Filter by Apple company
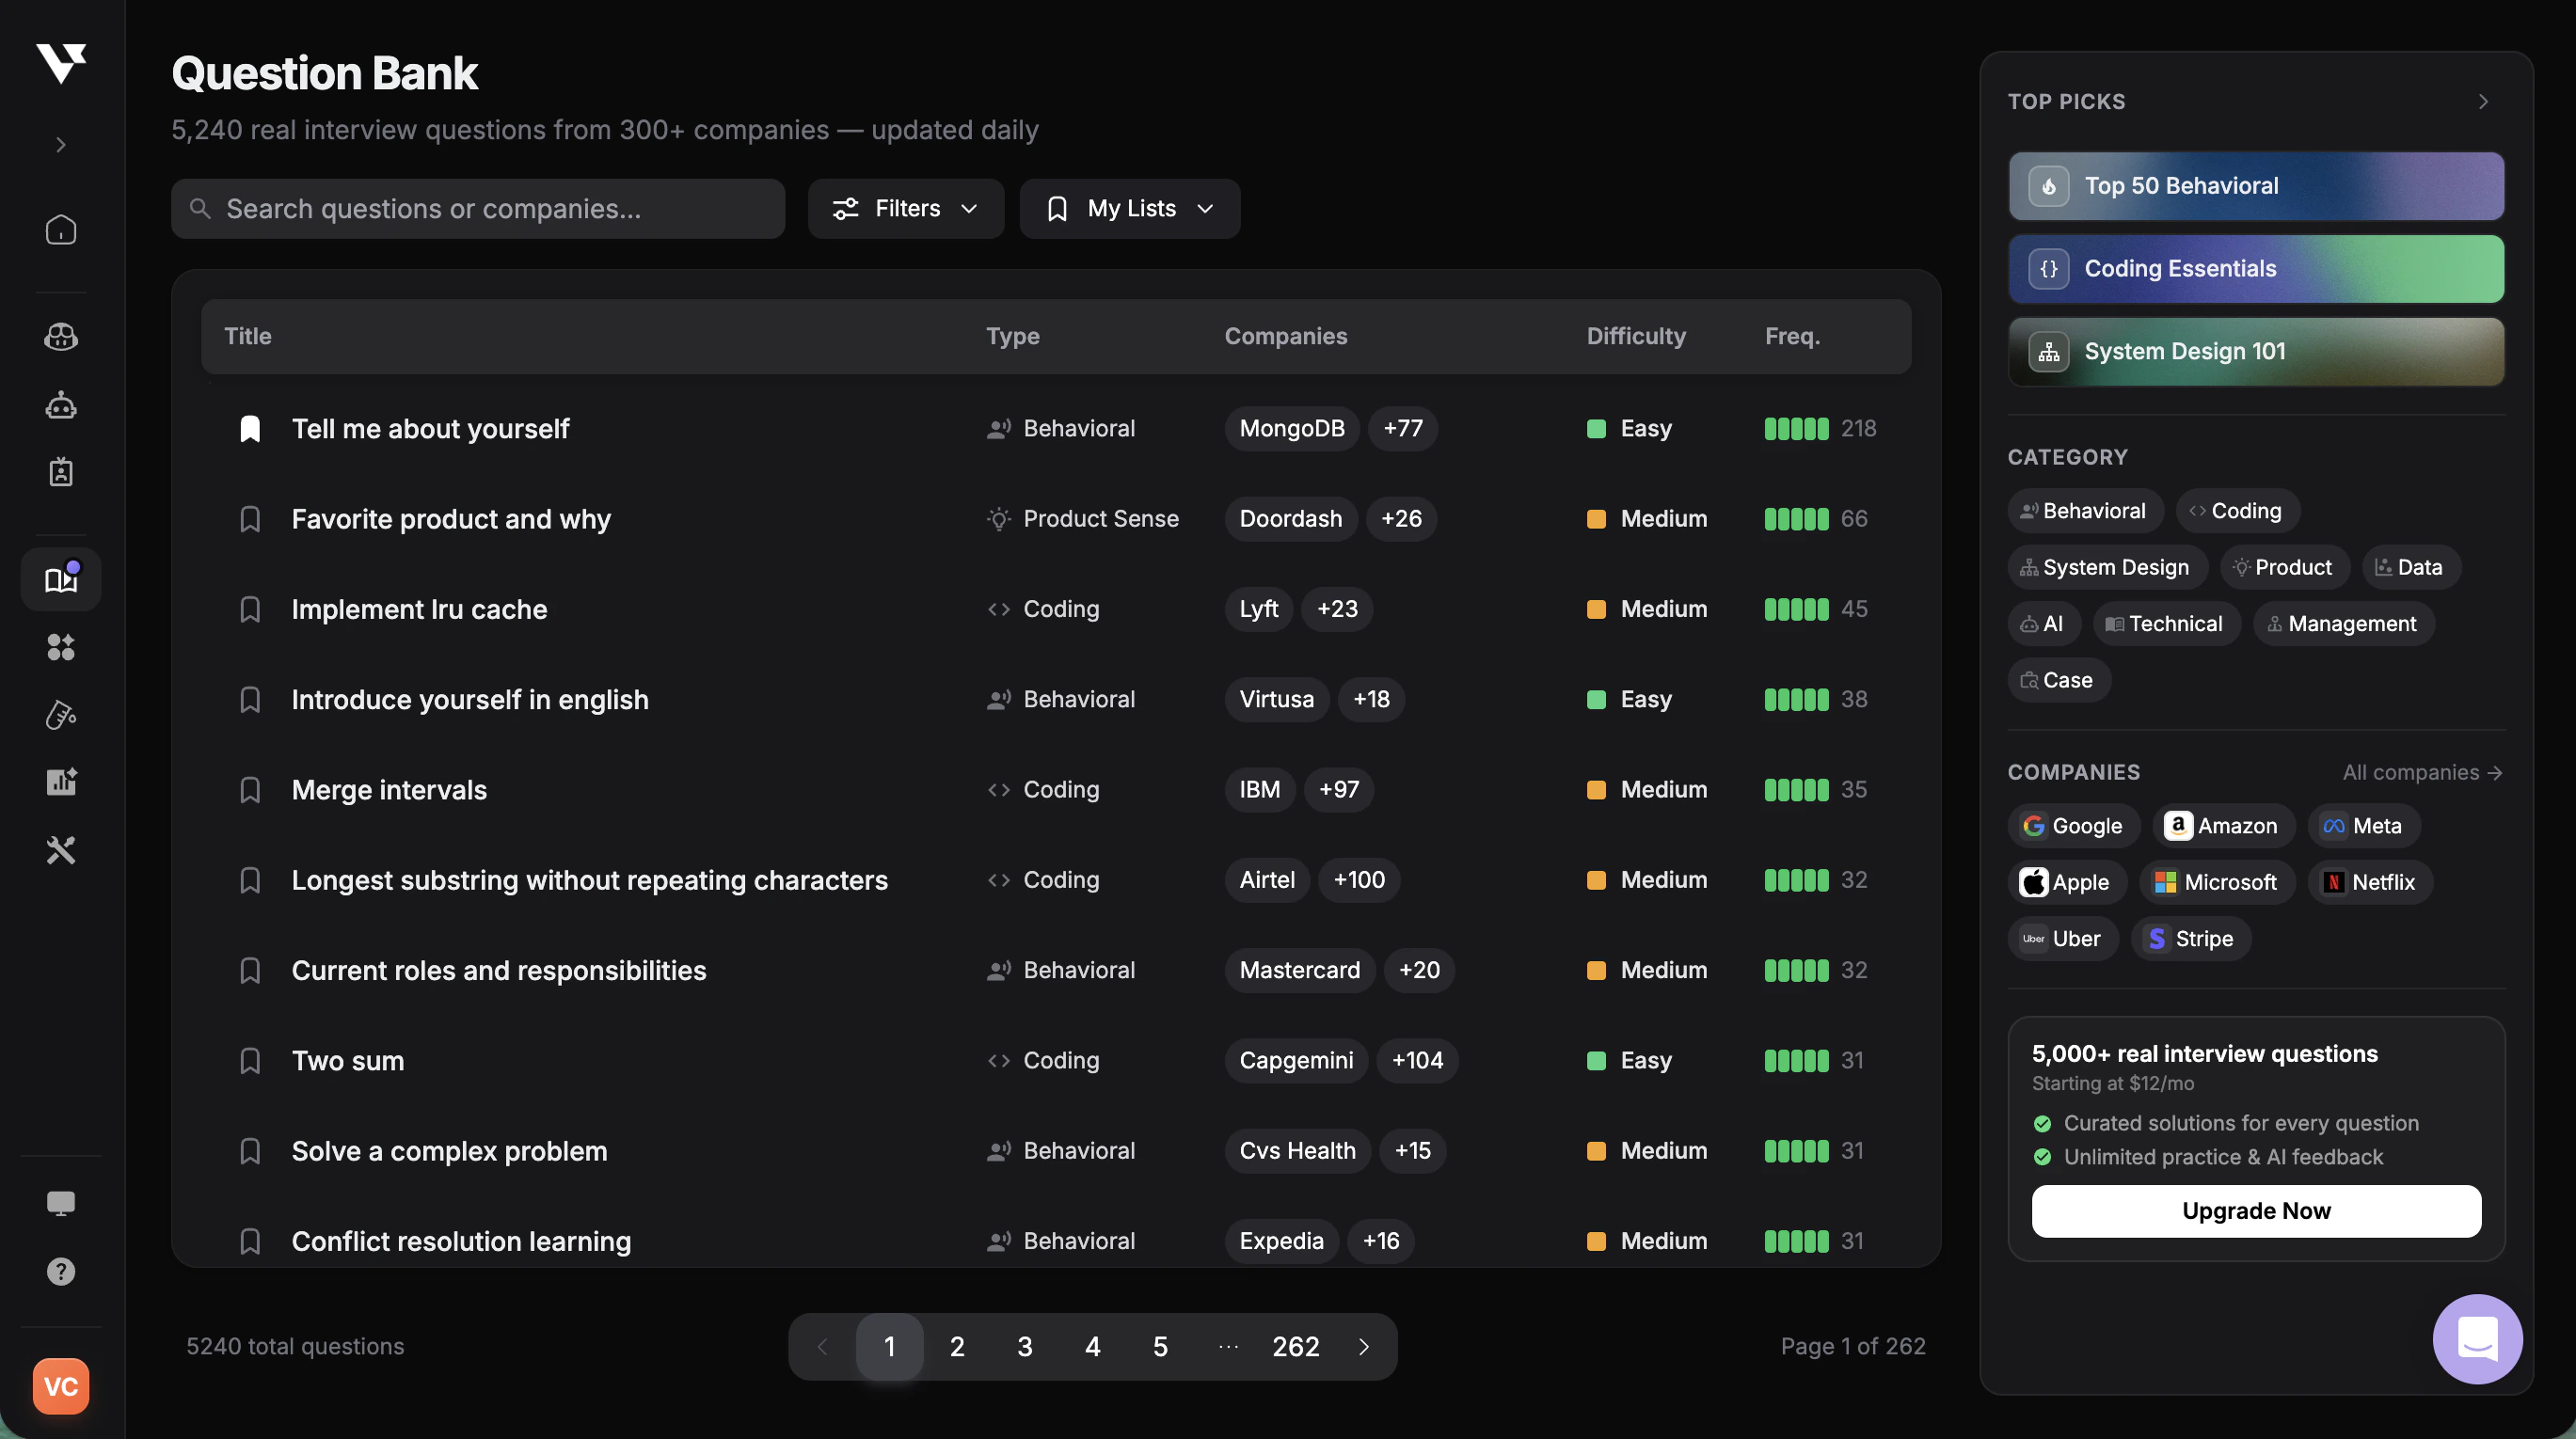This screenshot has width=2576, height=1439. [x=2066, y=882]
